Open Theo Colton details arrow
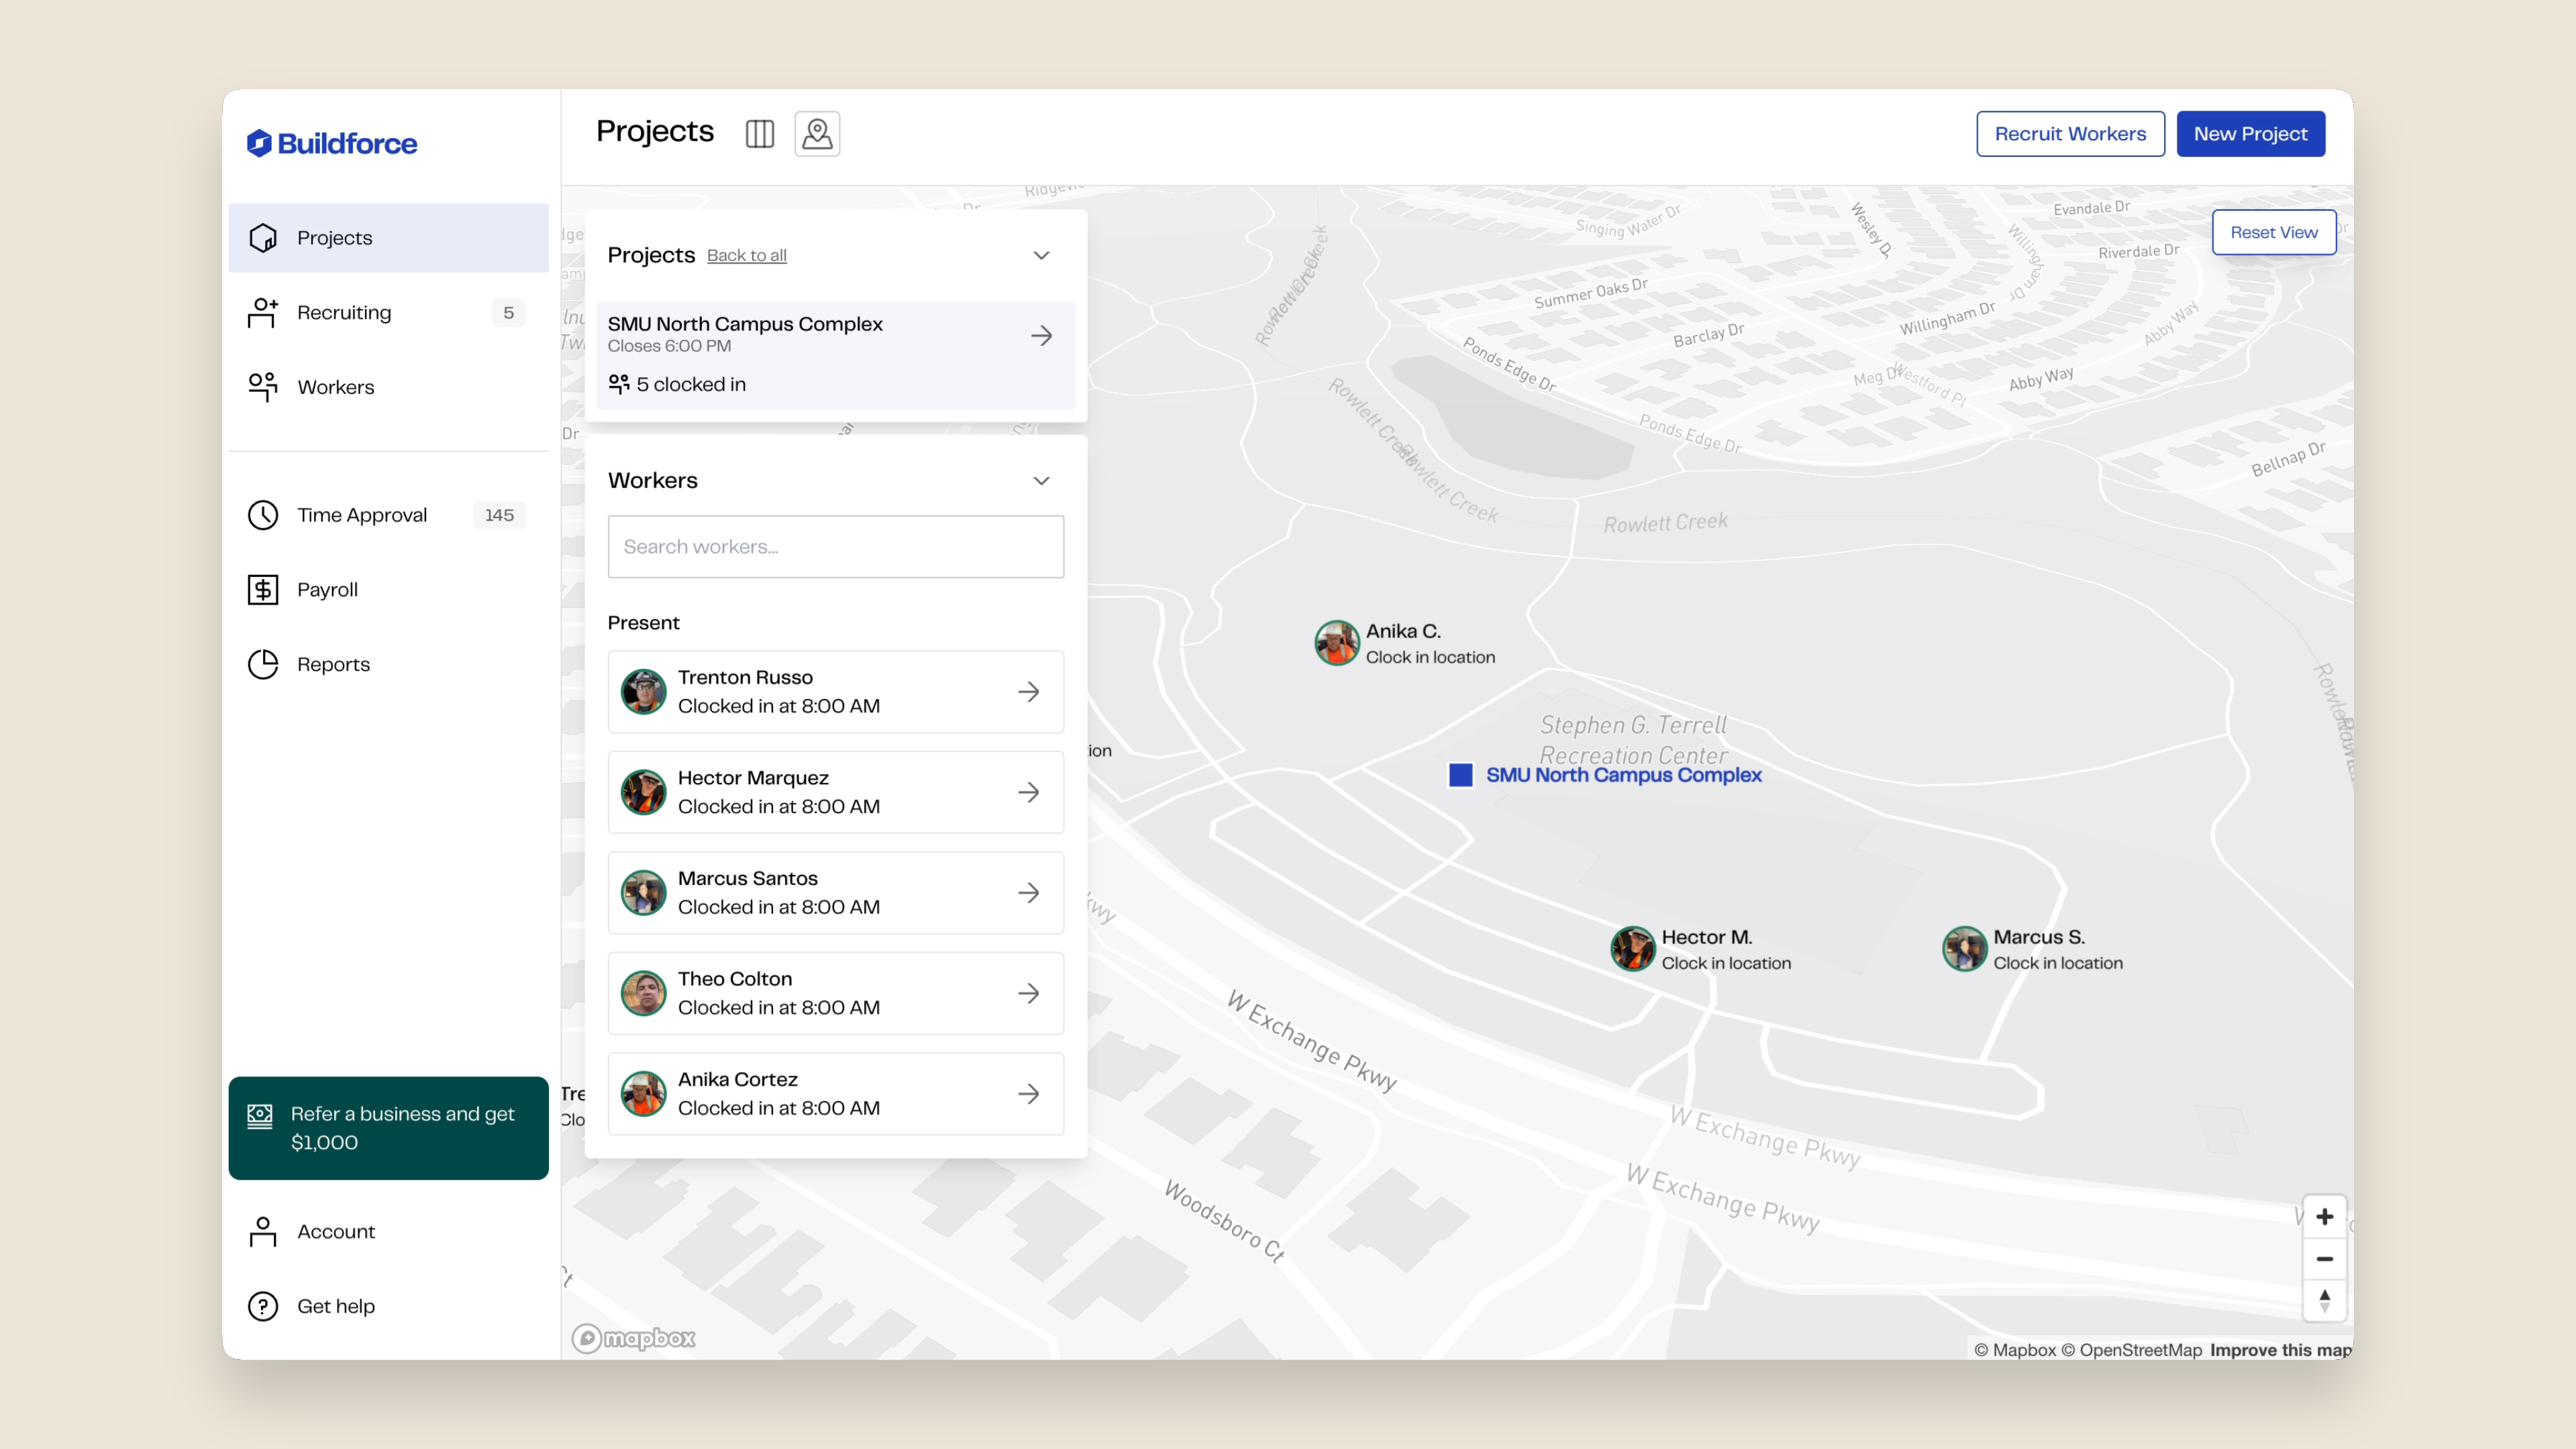The width and height of the screenshot is (2576, 1449). click(x=1028, y=994)
